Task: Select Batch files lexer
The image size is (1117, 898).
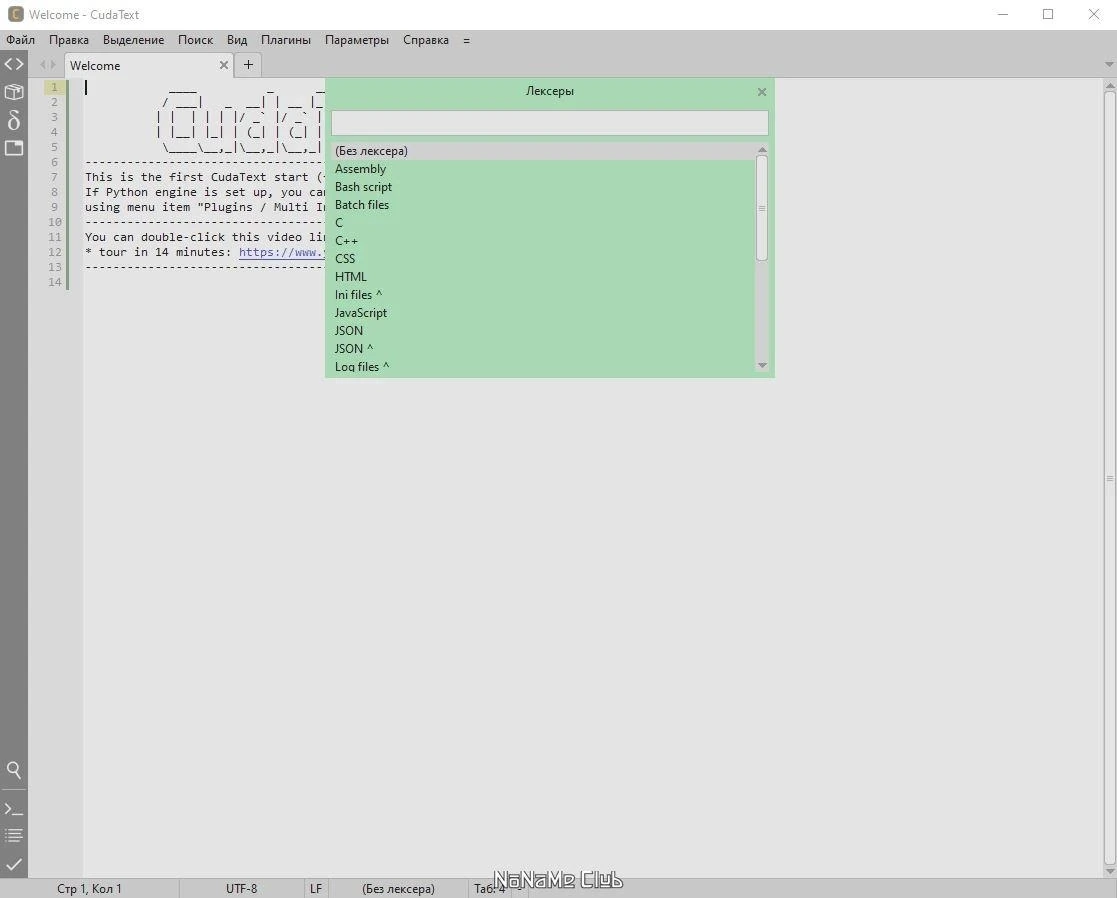Action: point(544,204)
